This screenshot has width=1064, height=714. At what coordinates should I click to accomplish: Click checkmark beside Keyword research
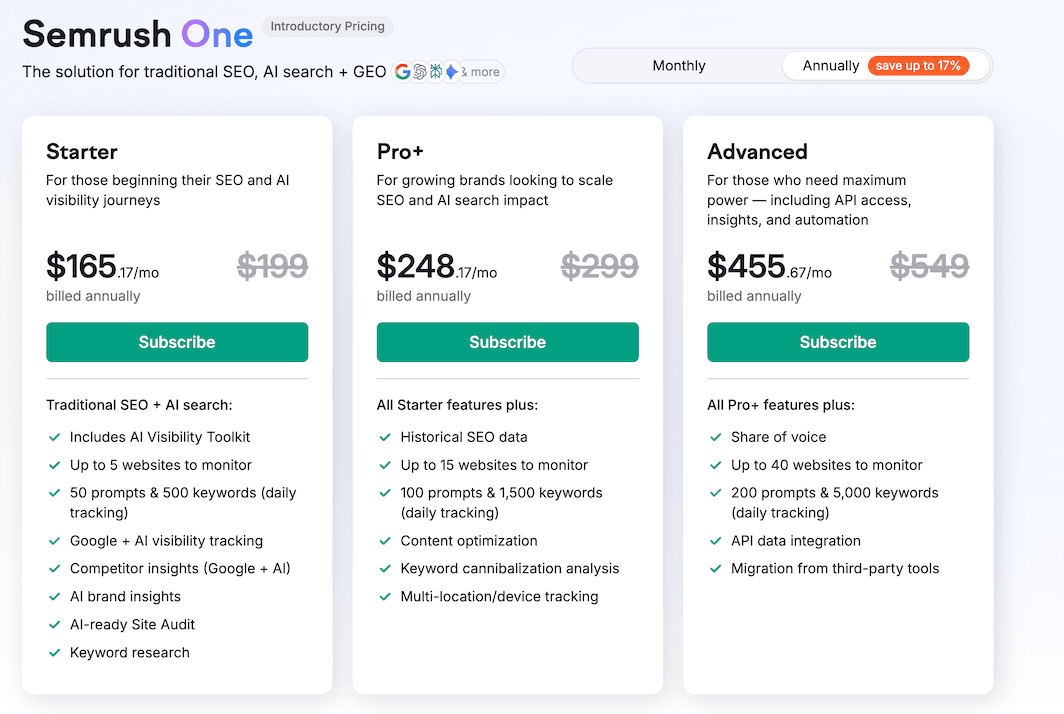[x=54, y=653]
